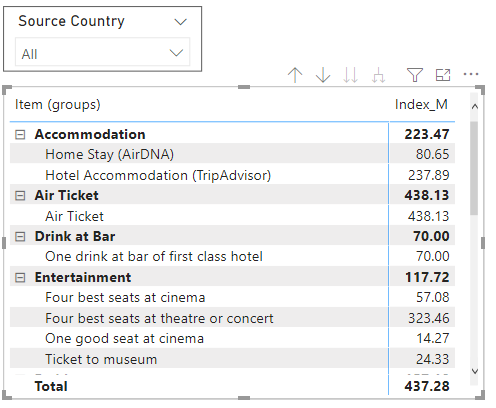The image size is (496, 408).
Task: Click the Accommodation group label
Action: (x=90, y=134)
